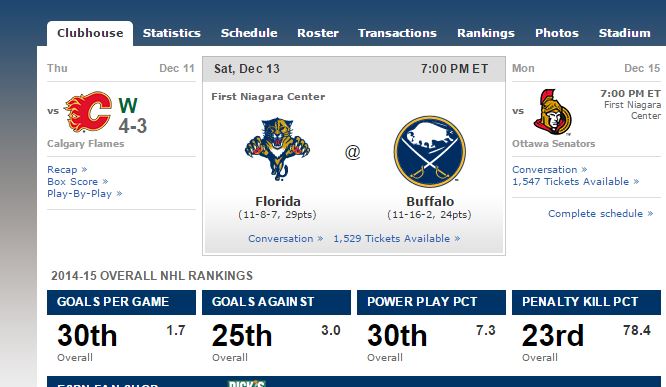Go to the Stadium tab
The width and height of the screenshot is (666, 387).
624,33
